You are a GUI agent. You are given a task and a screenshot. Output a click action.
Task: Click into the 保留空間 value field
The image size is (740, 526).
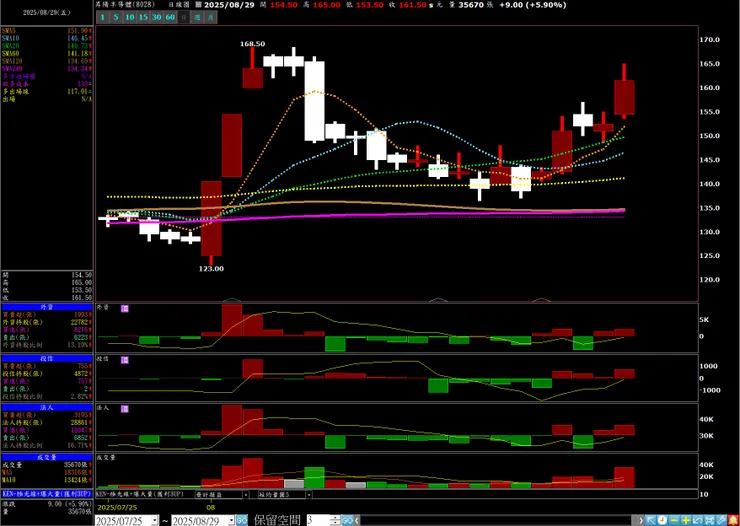pyautogui.click(x=320, y=520)
